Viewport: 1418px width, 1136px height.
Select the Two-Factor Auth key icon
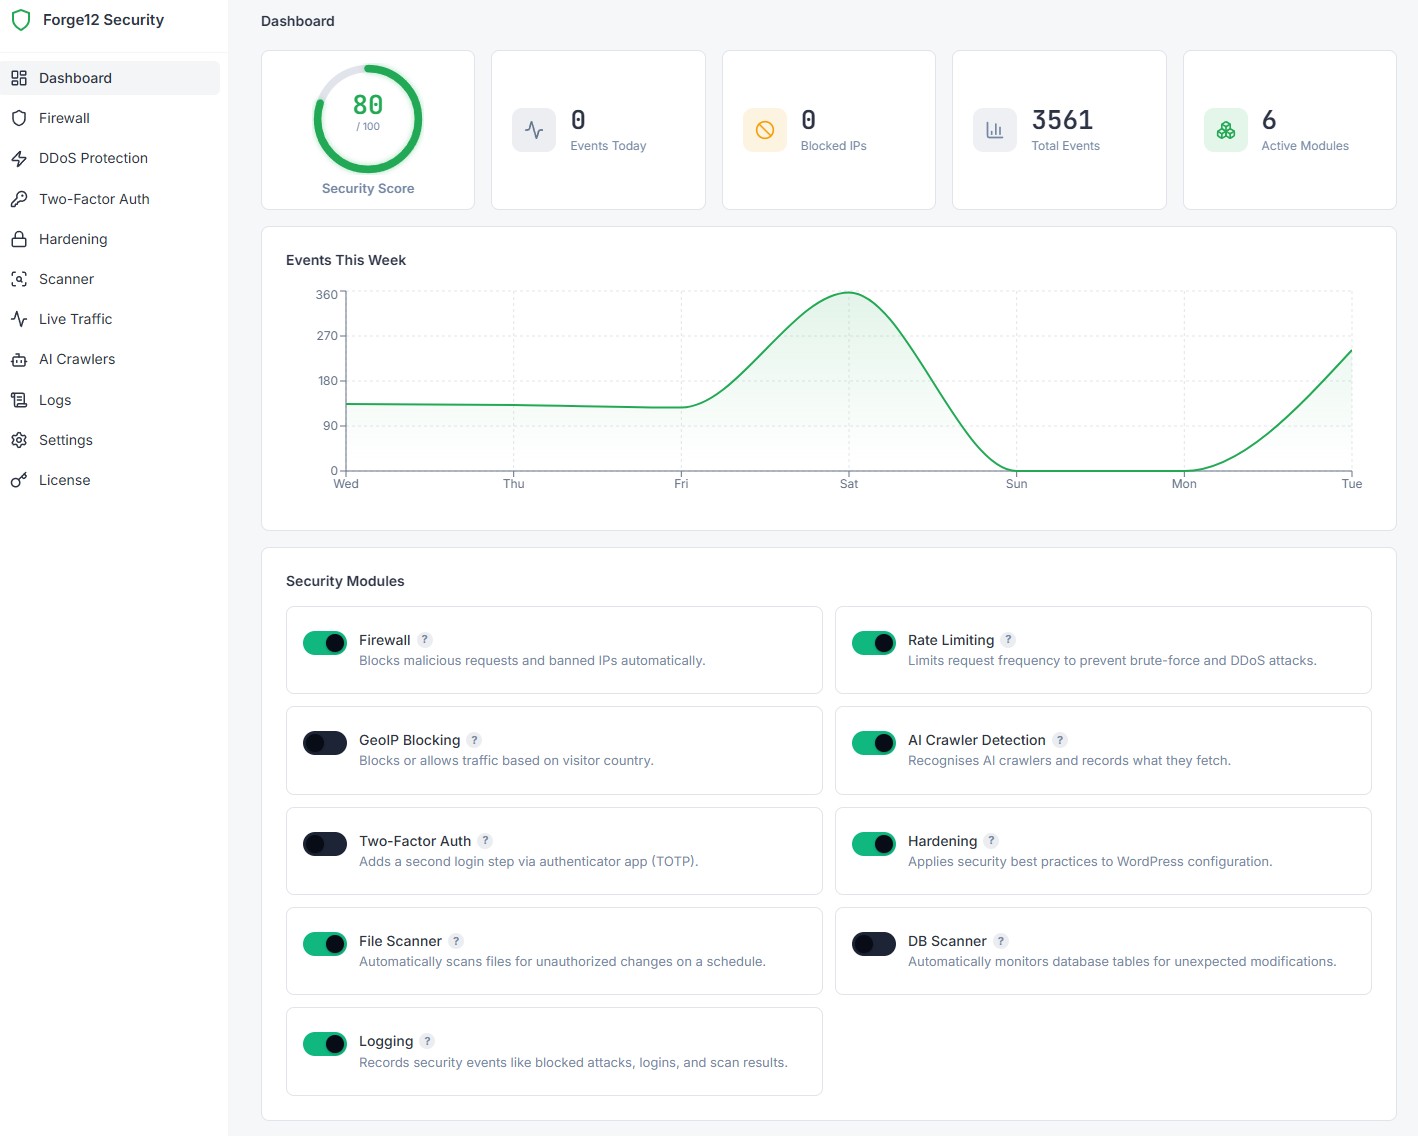click(x=19, y=199)
